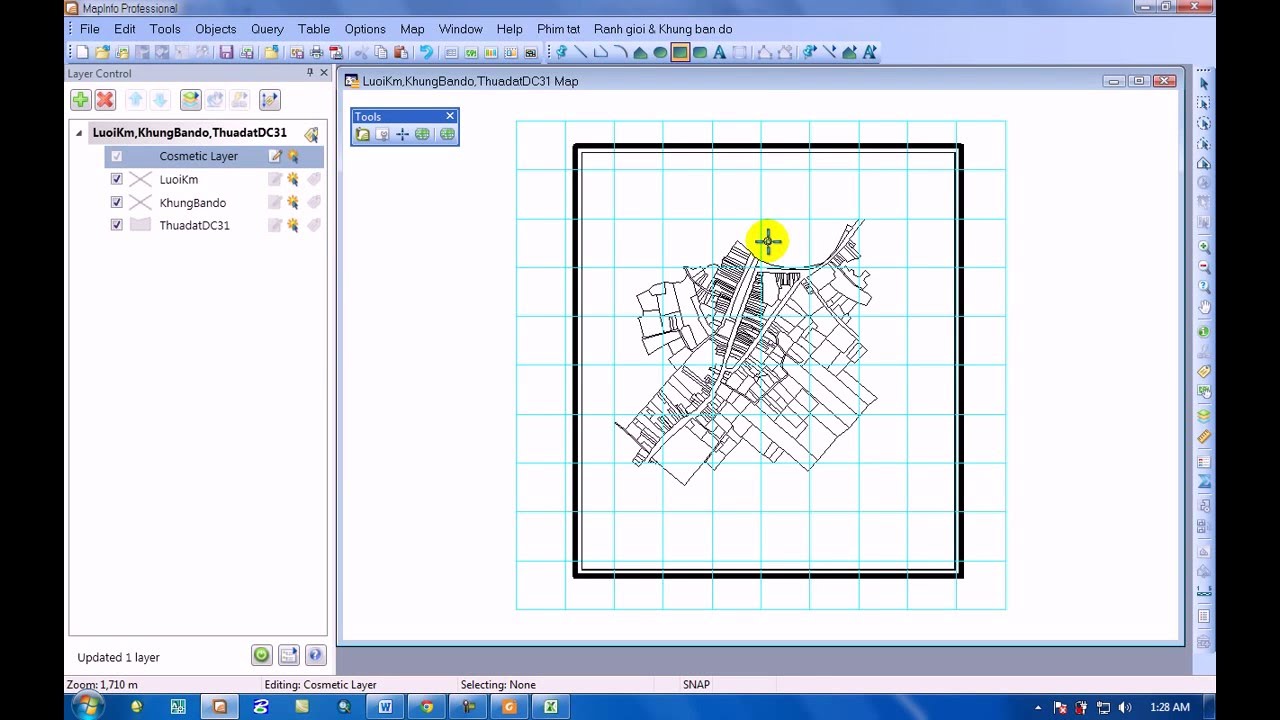Open the LuoiKm layer style swatch
Image resolution: width=1280 pixels, height=720 pixels.
[x=141, y=179]
